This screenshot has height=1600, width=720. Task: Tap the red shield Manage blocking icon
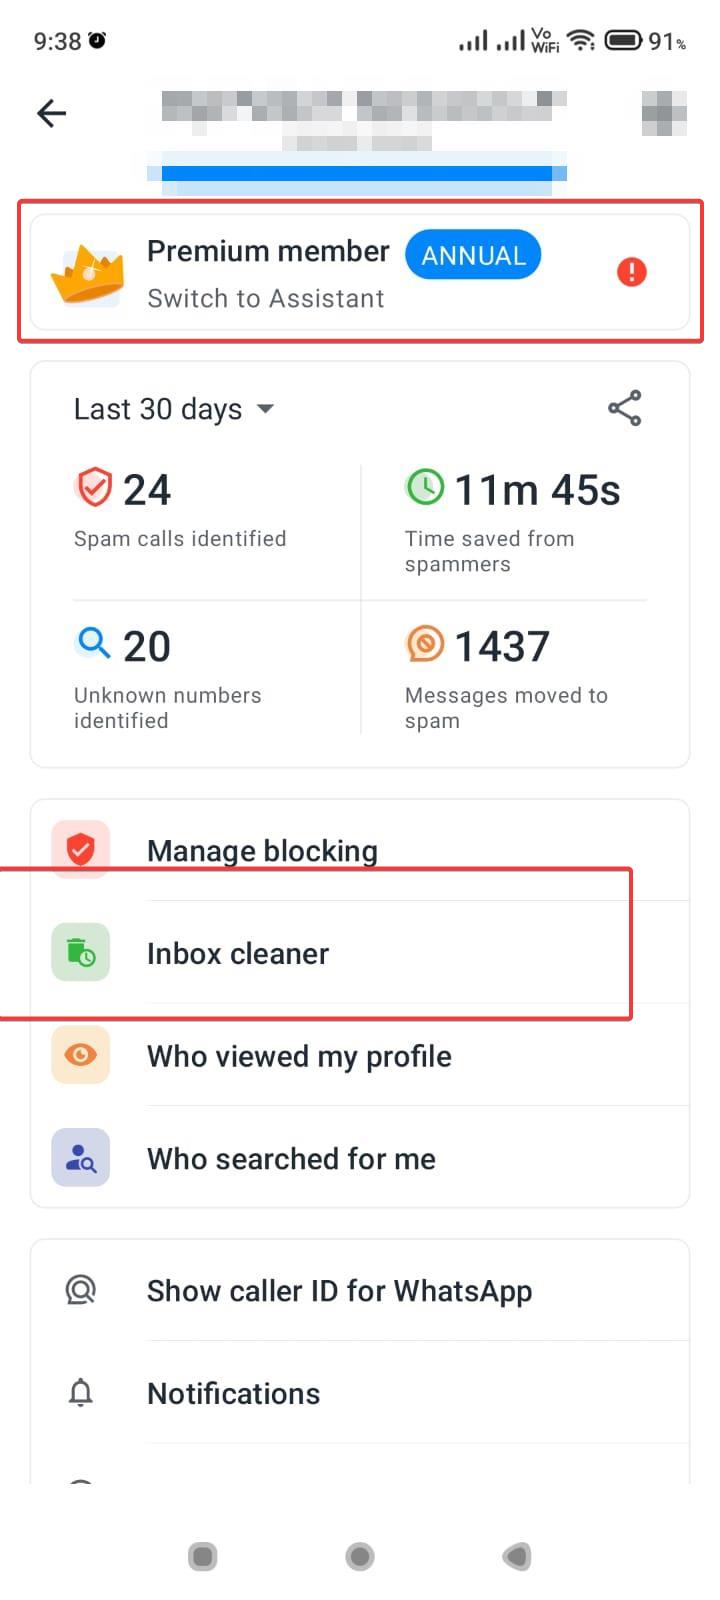[81, 850]
